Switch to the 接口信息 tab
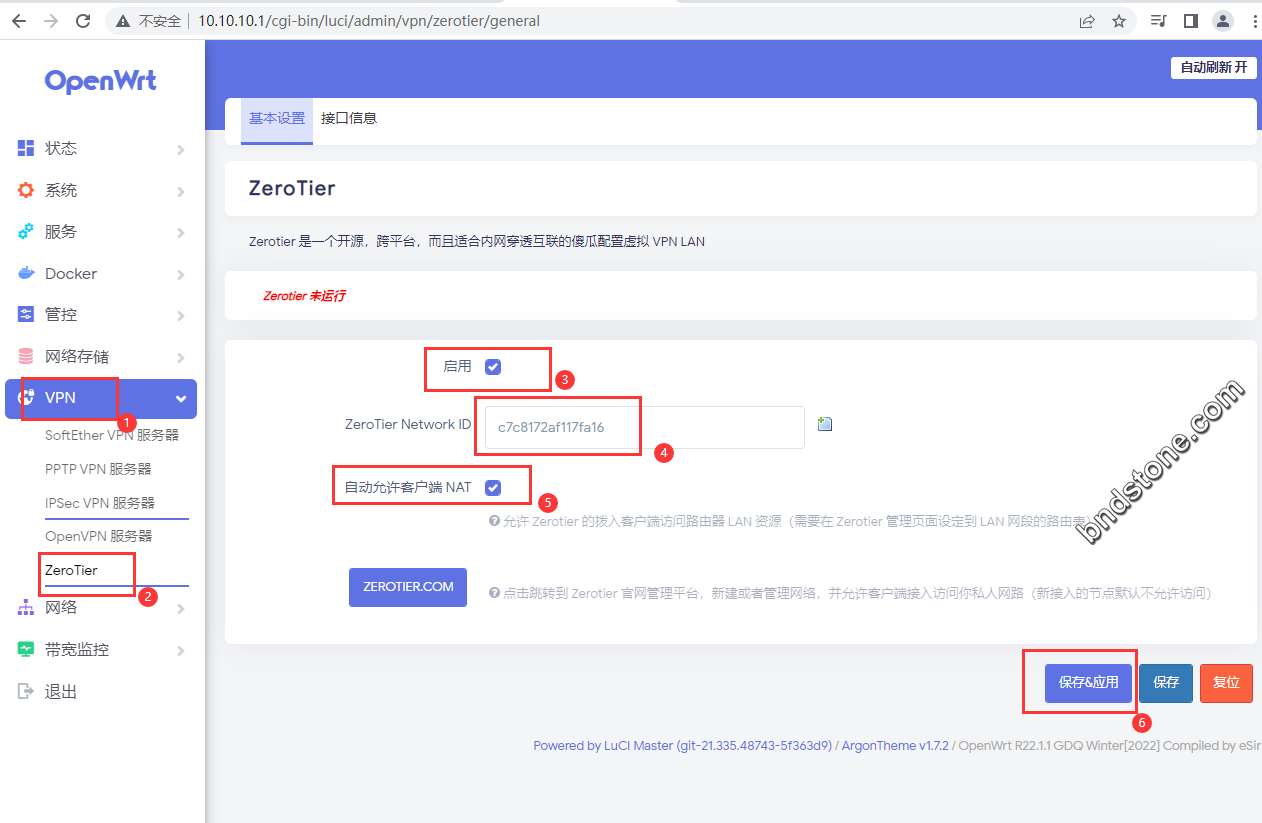Image resolution: width=1262 pixels, height=823 pixels. click(349, 118)
